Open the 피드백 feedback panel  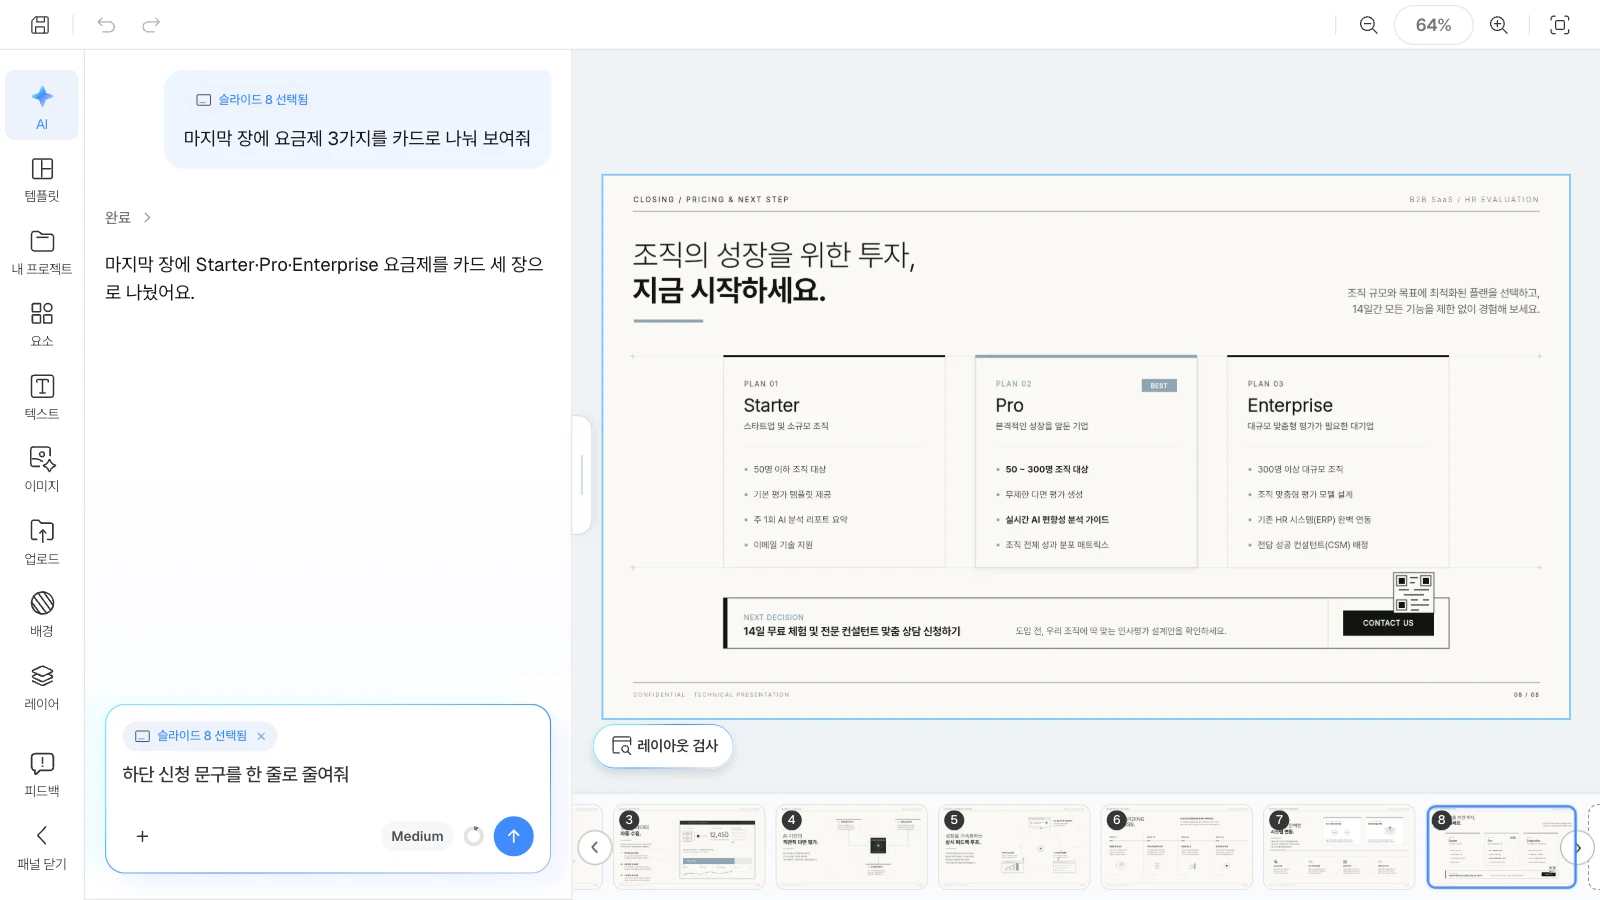point(42,774)
